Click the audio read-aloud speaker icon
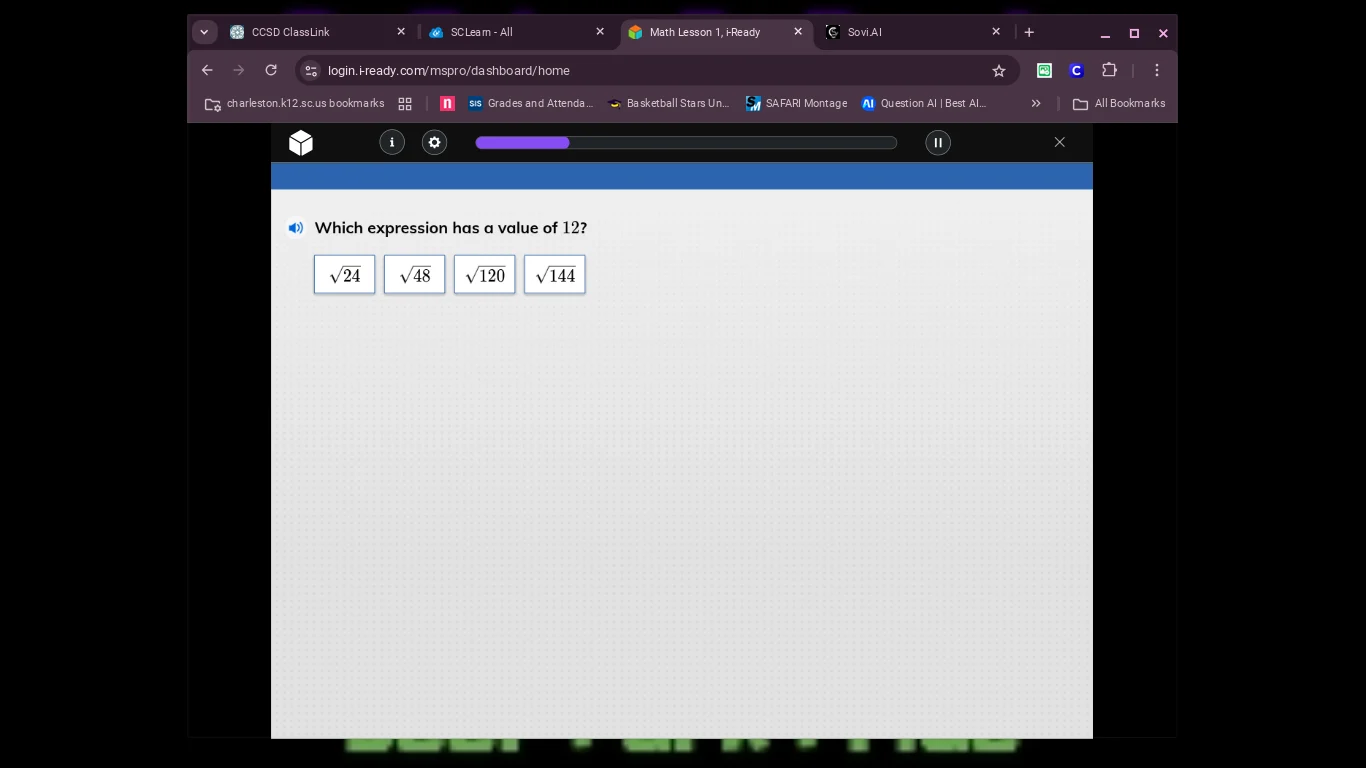 296,228
